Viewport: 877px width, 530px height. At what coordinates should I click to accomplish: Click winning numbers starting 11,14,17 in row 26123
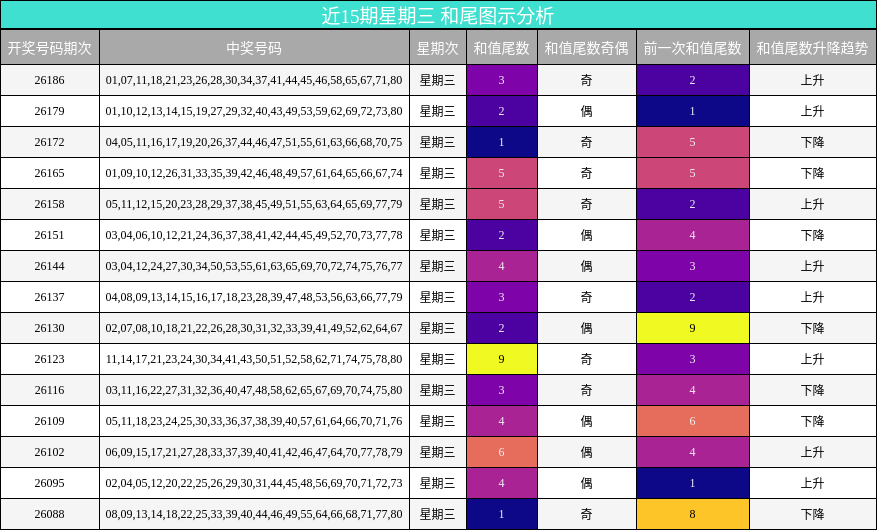pyautogui.click(x=254, y=359)
